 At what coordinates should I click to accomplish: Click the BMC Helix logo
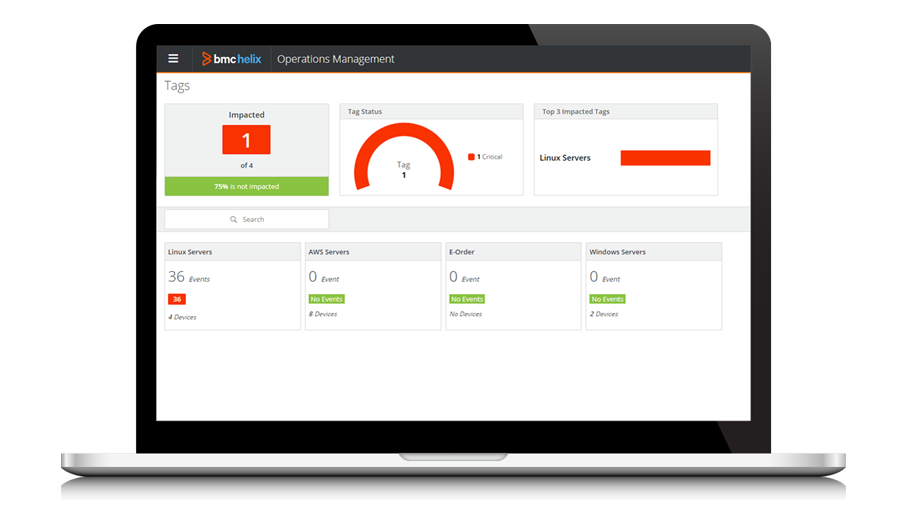coord(231,59)
